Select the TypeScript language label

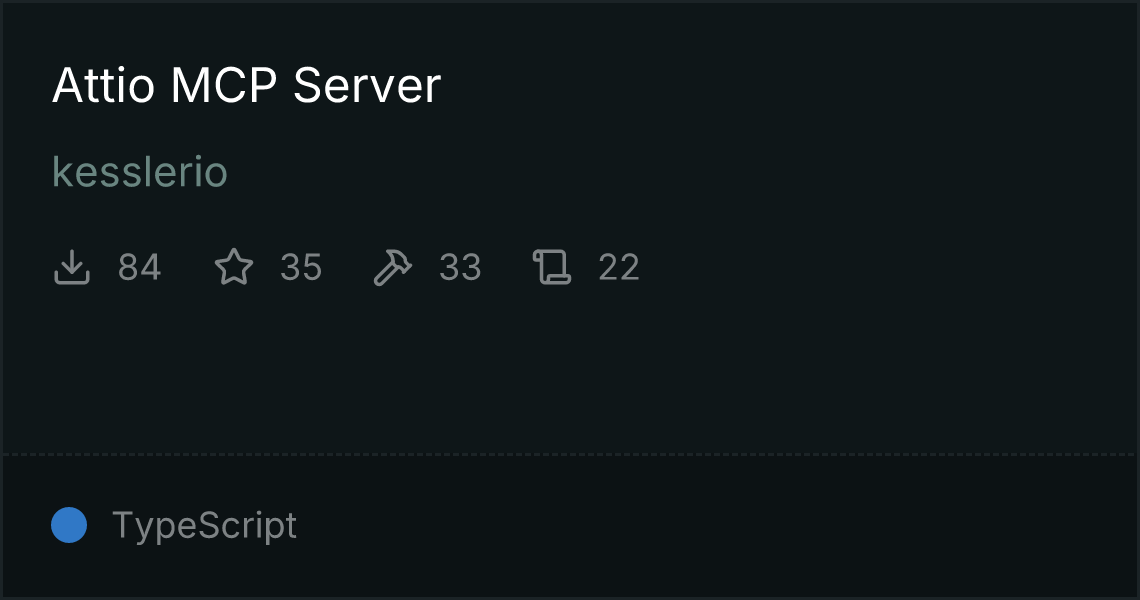pyautogui.click(x=204, y=525)
